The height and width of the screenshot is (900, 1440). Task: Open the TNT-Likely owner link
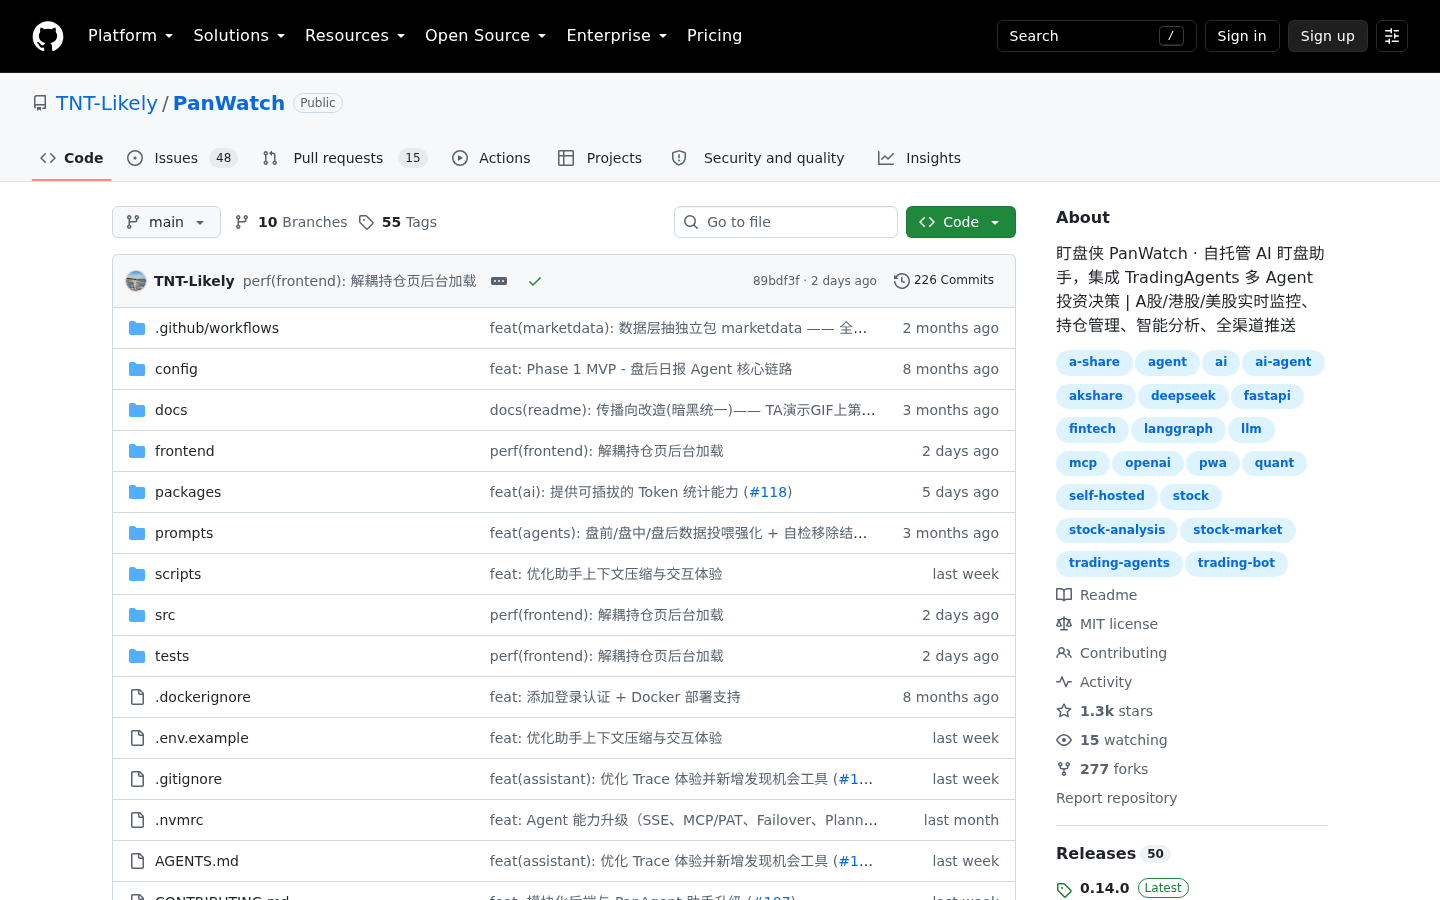(x=106, y=103)
